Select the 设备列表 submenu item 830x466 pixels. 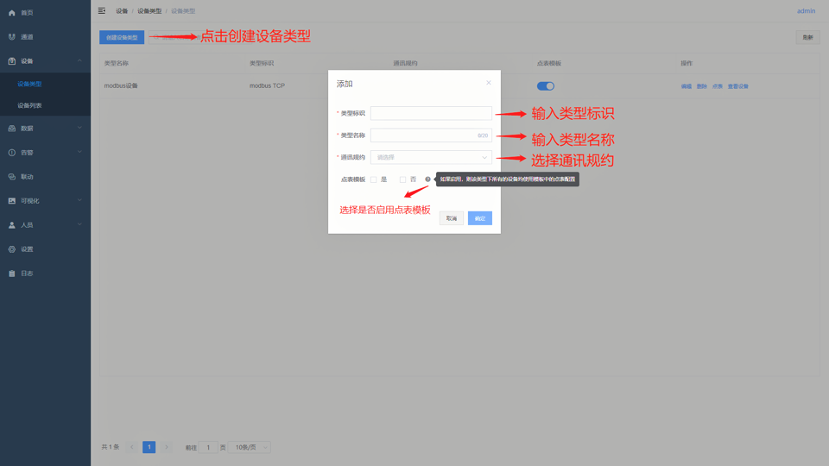(30, 106)
